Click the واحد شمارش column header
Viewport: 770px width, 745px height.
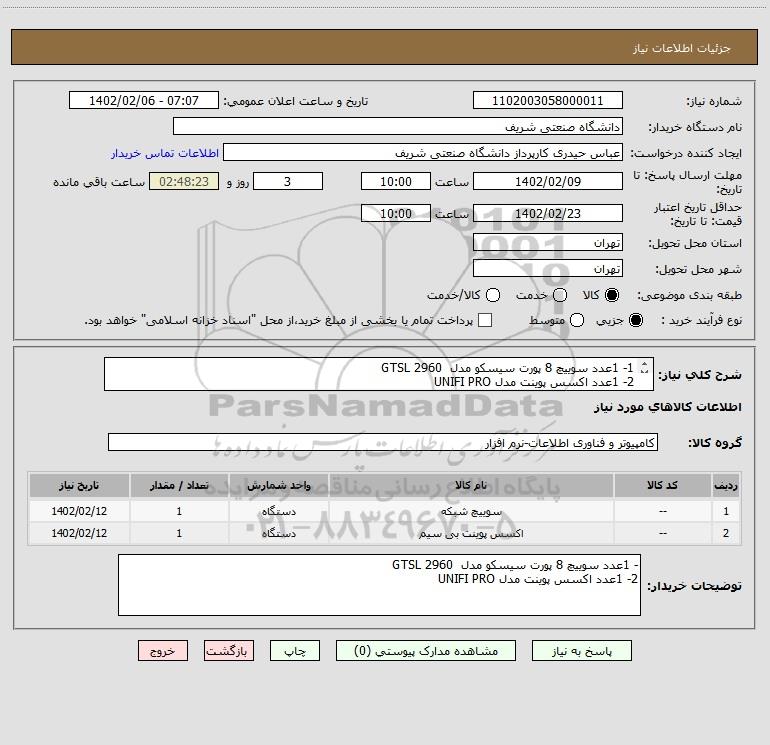(278, 485)
